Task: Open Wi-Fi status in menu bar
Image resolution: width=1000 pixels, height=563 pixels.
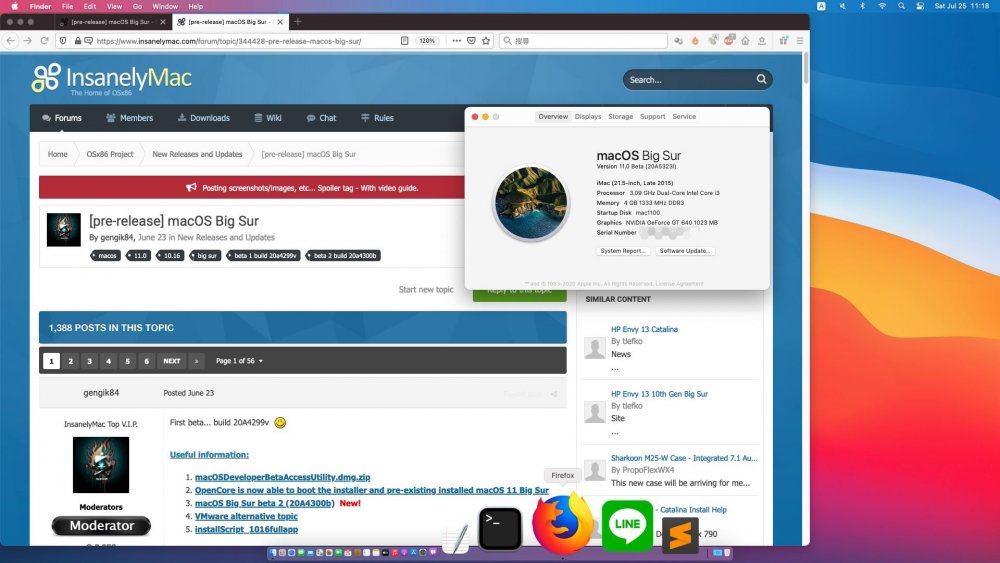Action: click(882, 6)
